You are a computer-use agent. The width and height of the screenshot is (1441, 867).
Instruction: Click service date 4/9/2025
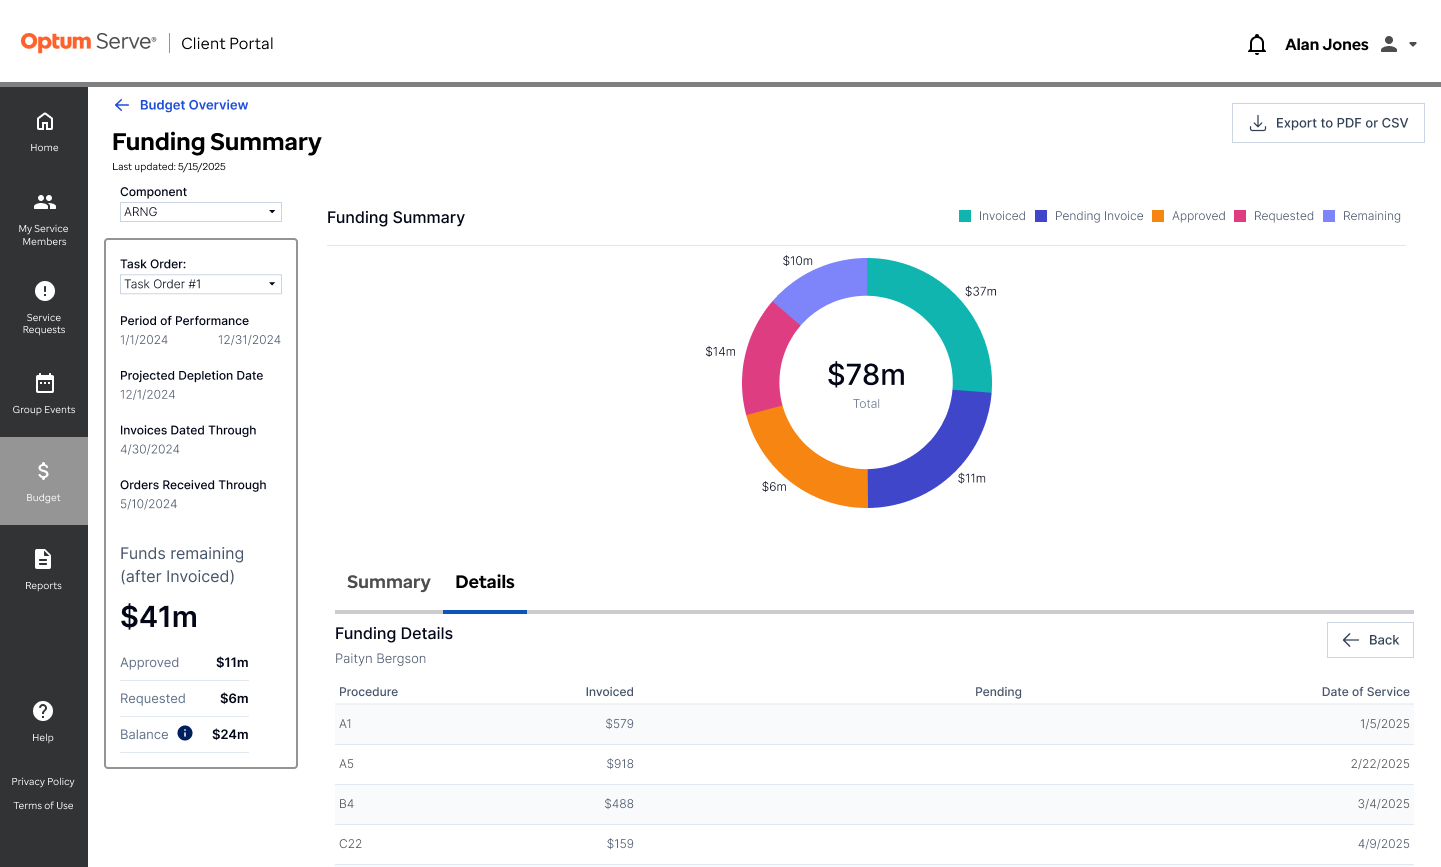click(1384, 844)
